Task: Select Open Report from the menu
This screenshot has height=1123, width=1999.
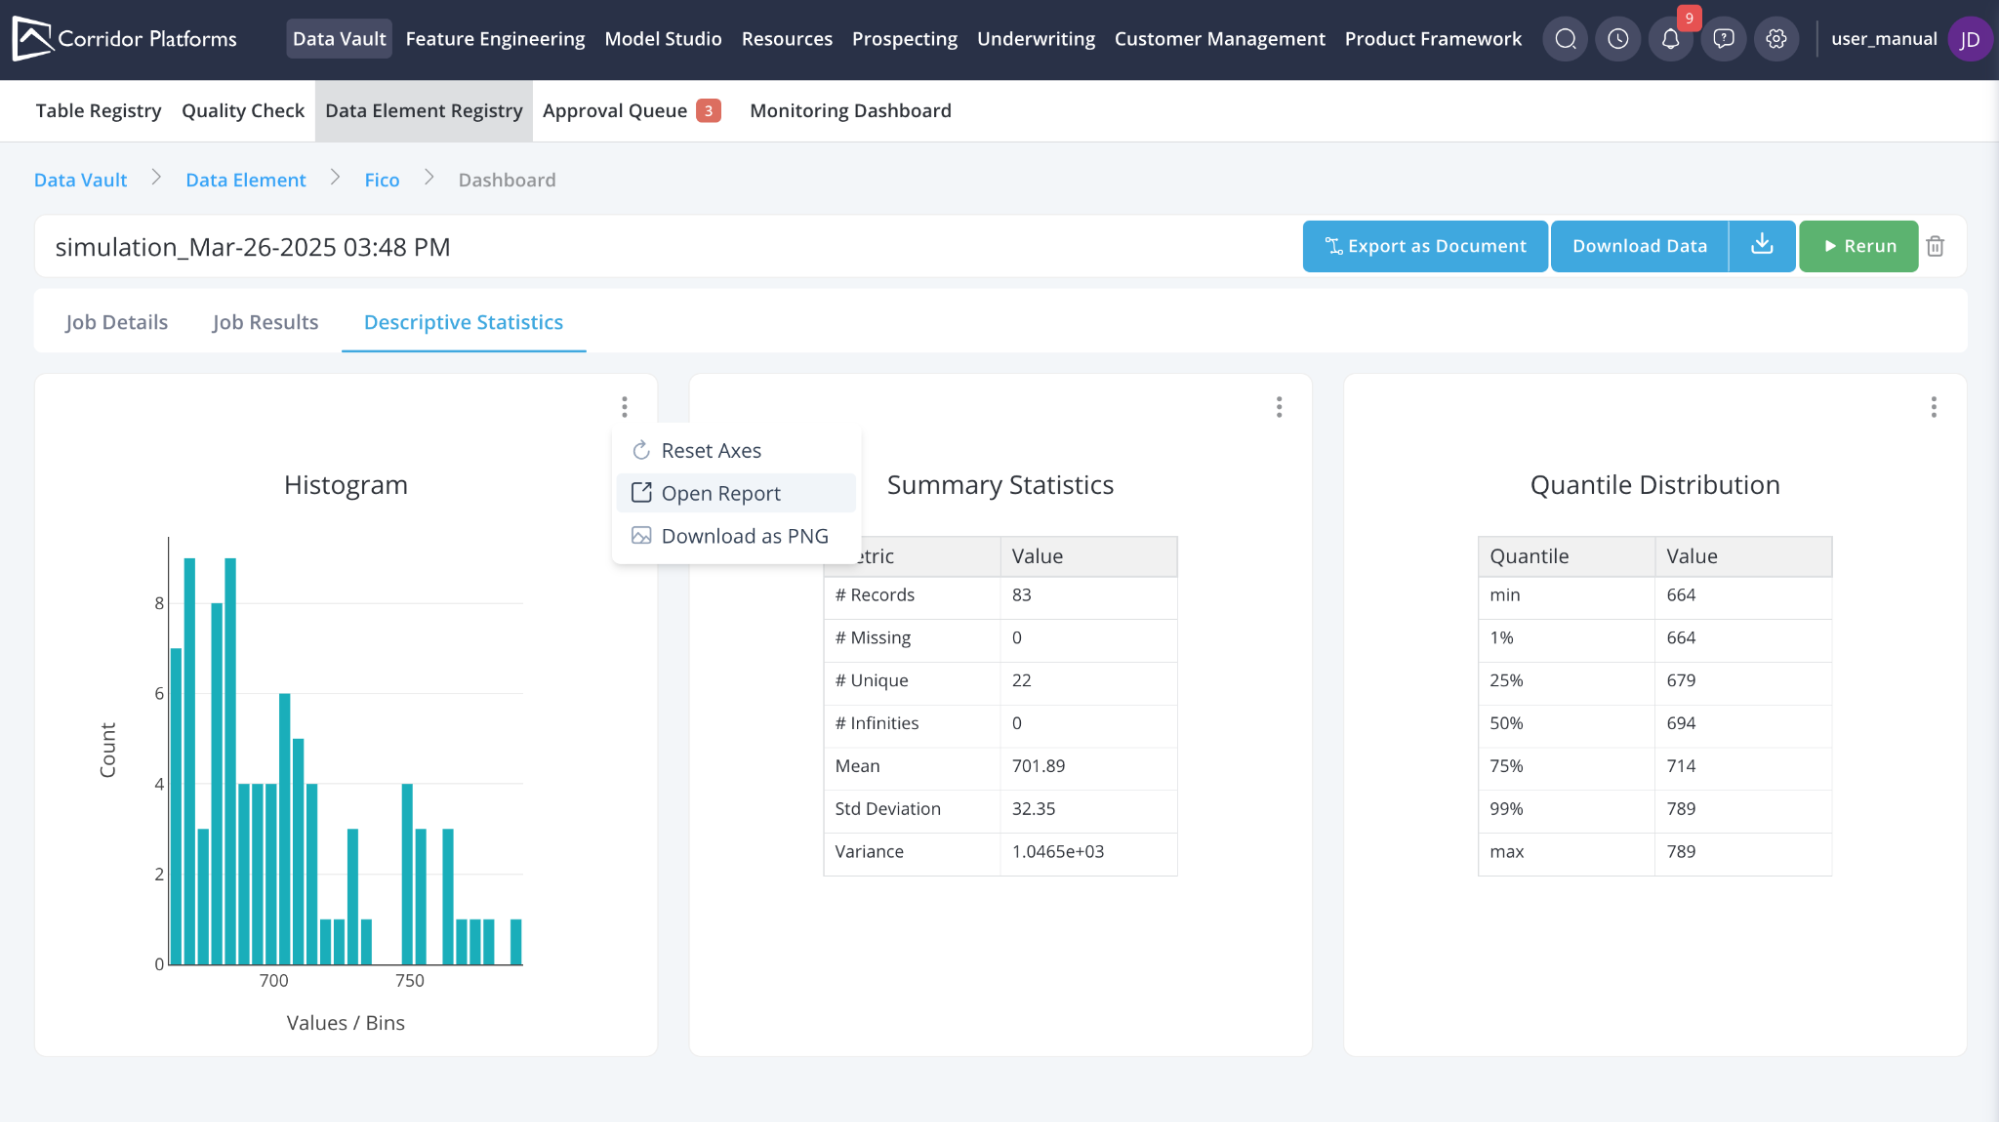Action: click(720, 493)
